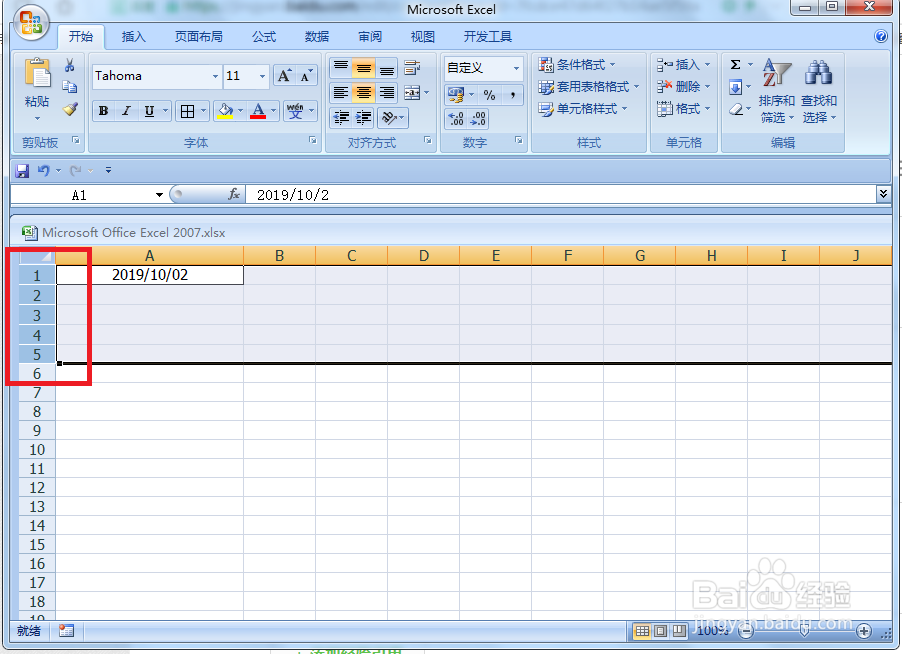The width and height of the screenshot is (902, 654).
Task: Click the Fill down icon
Action: 735,87
